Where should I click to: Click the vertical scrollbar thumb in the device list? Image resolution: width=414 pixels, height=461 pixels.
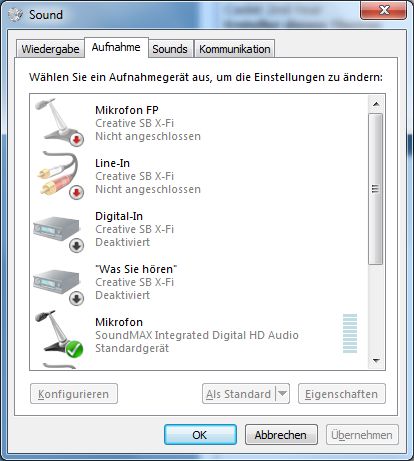pyautogui.click(x=376, y=189)
